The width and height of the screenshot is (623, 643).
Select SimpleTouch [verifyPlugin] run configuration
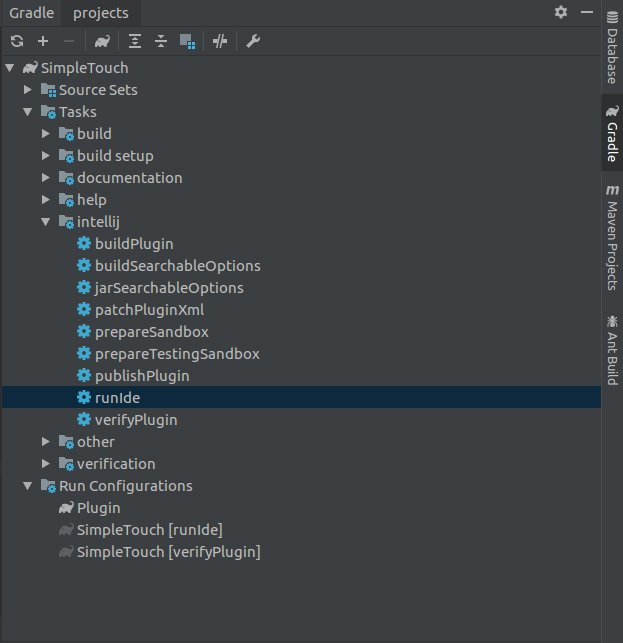click(169, 552)
